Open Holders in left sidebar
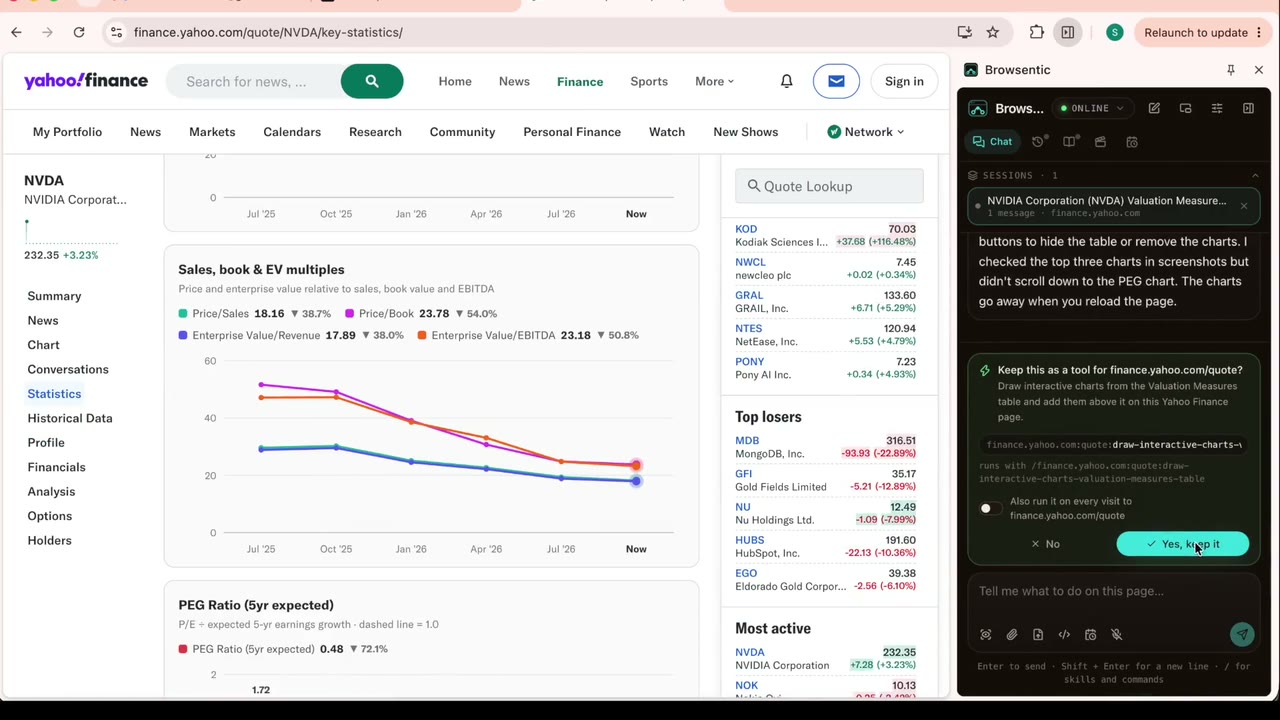 click(x=50, y=540)
